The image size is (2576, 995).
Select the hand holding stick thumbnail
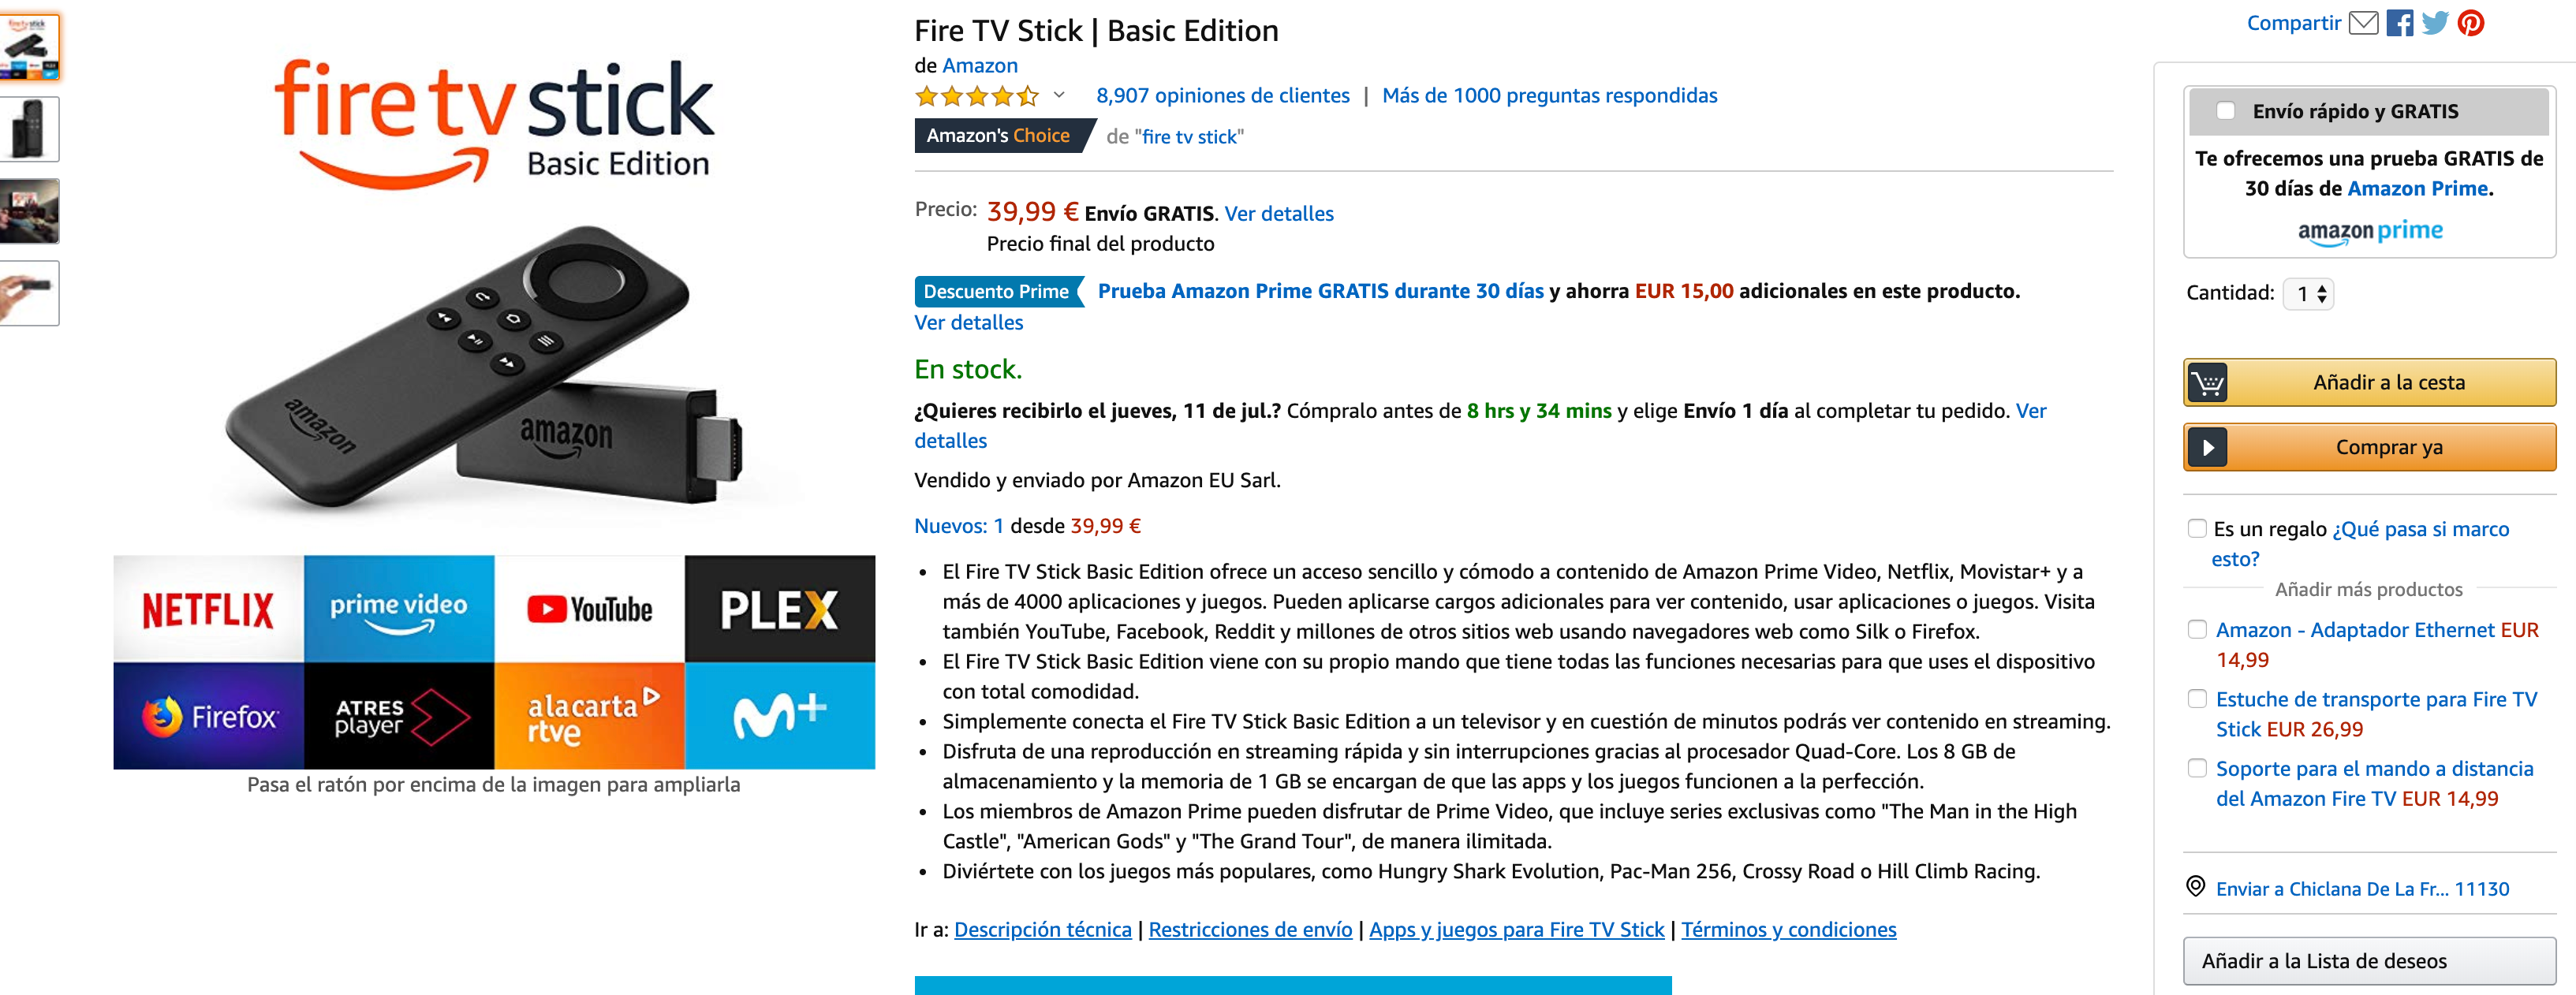pos(29,293)
